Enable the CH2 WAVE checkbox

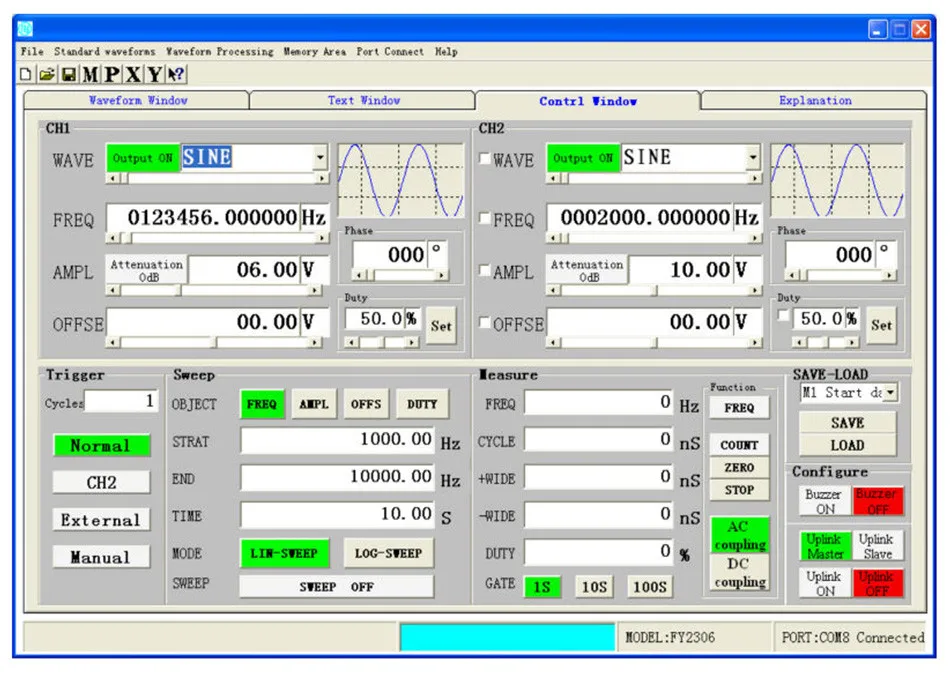click(485, 159)
